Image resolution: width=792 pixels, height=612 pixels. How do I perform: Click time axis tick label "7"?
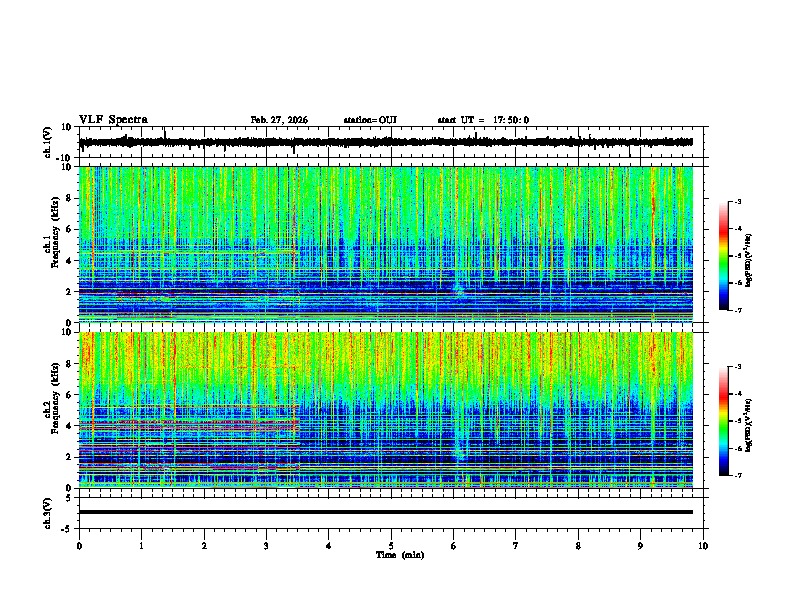click(516, 546)
